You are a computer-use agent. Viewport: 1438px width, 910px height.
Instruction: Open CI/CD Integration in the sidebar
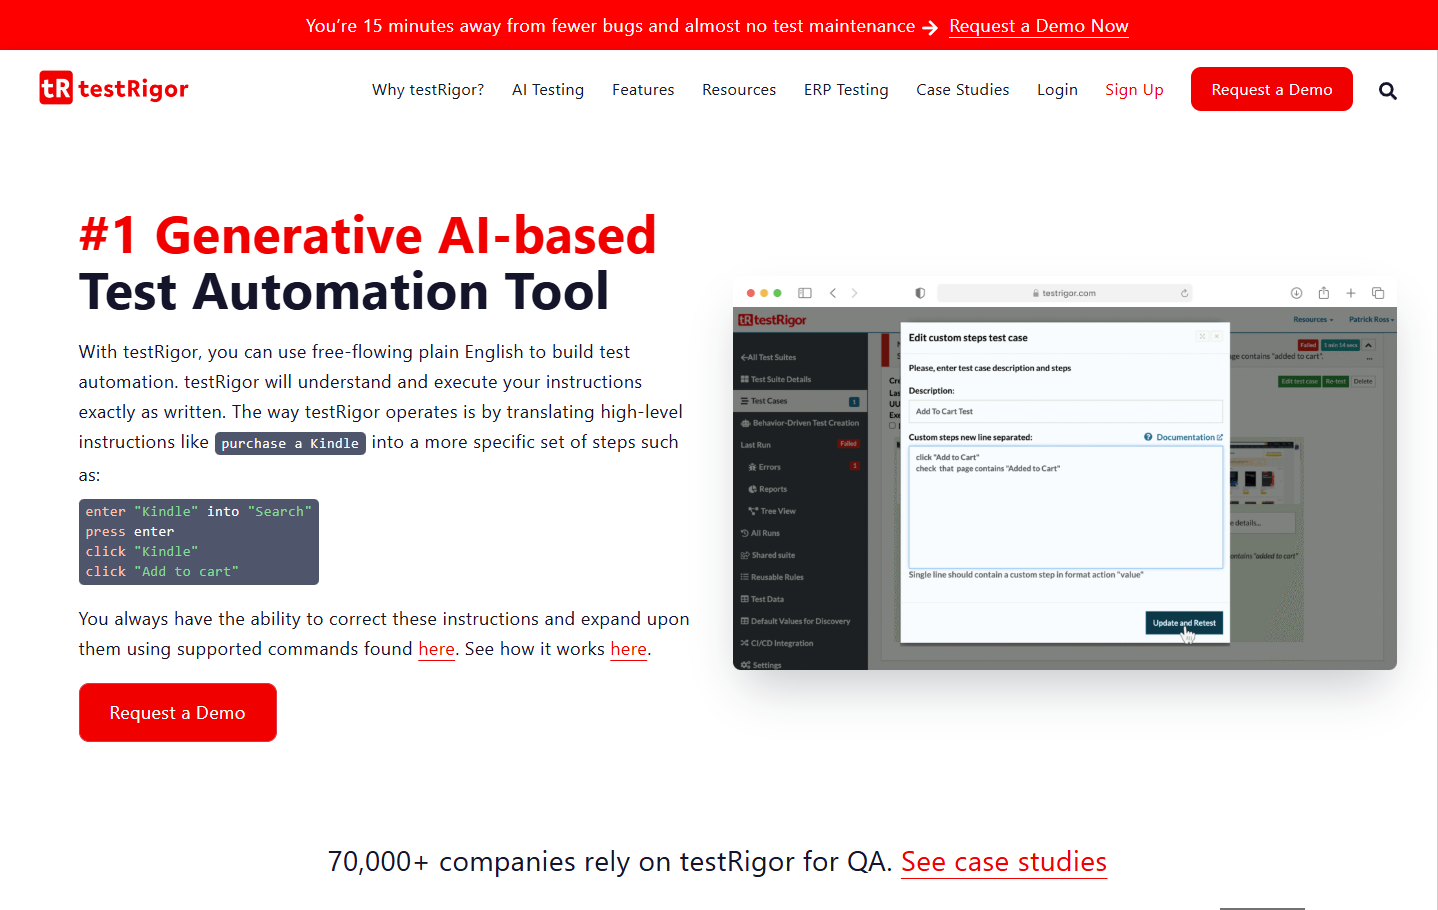tap(781, 642)
